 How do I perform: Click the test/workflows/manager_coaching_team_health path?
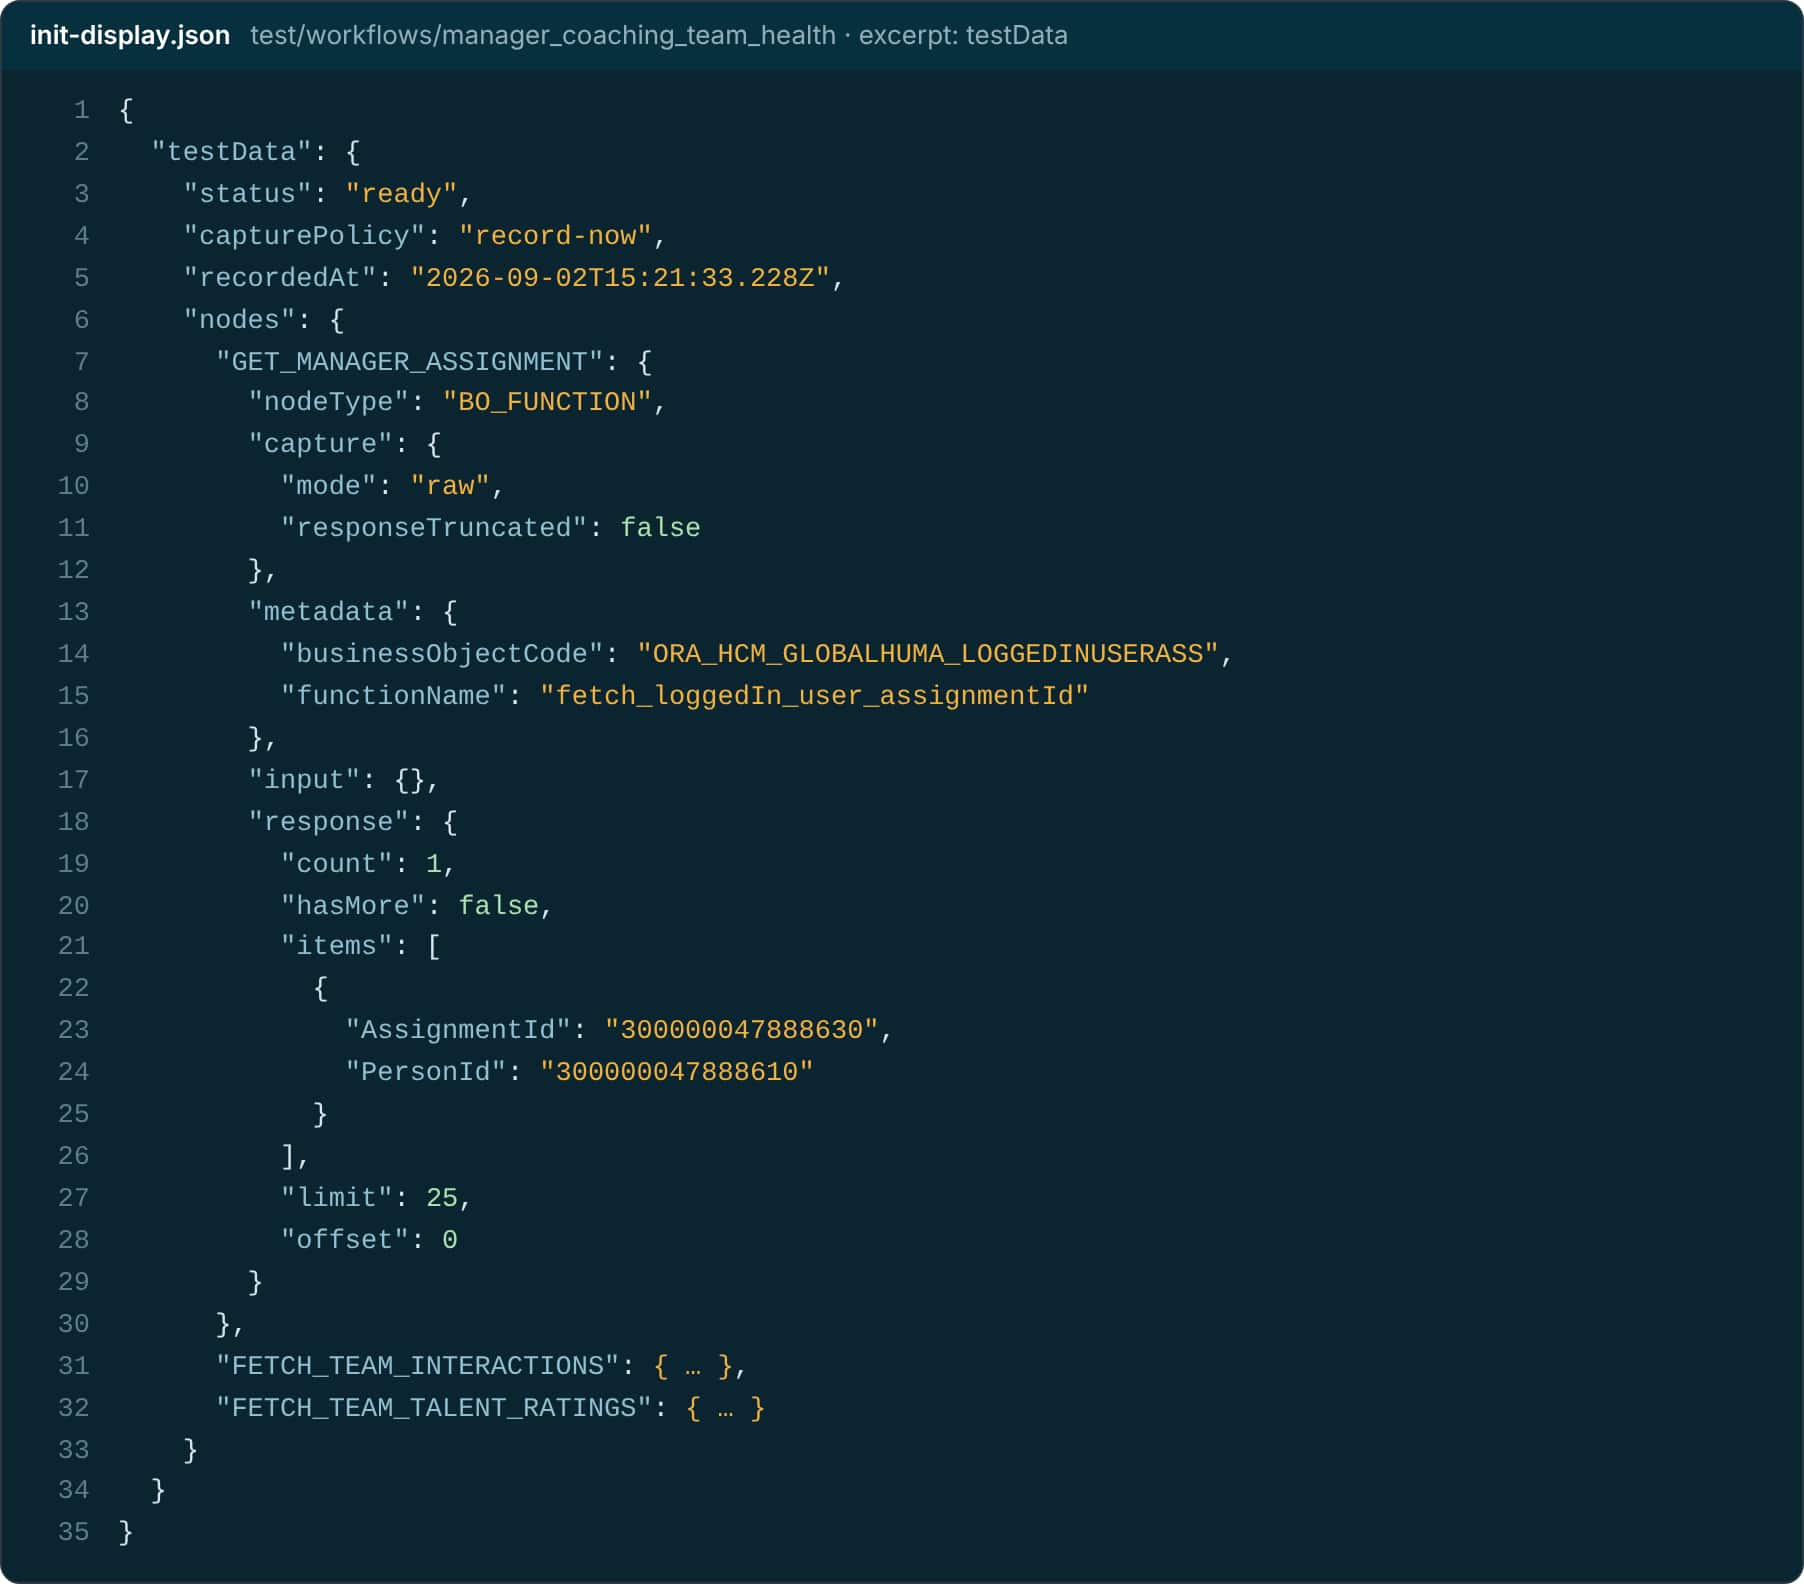pyautogui.click(x=543, y=35)
